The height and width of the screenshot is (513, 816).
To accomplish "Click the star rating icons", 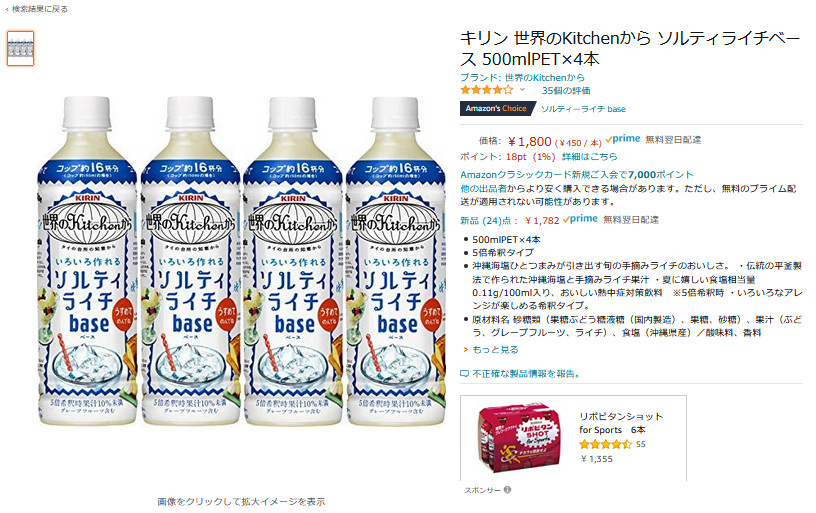I will (486, 90).
